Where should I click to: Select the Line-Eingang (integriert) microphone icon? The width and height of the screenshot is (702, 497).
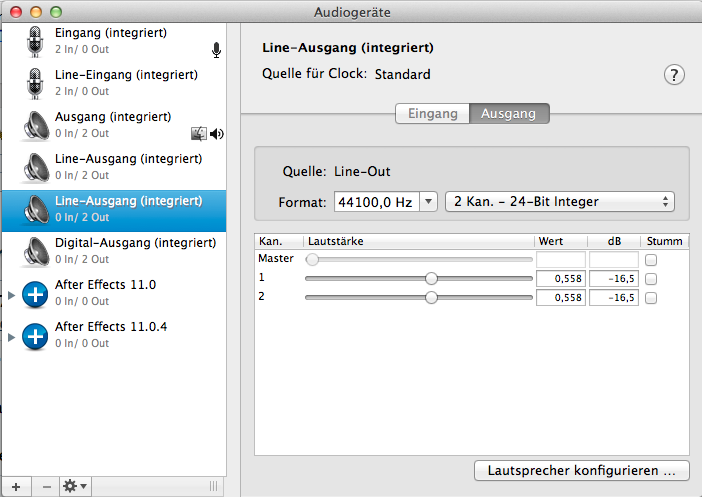pyautogui.click(x=36, y=83)
